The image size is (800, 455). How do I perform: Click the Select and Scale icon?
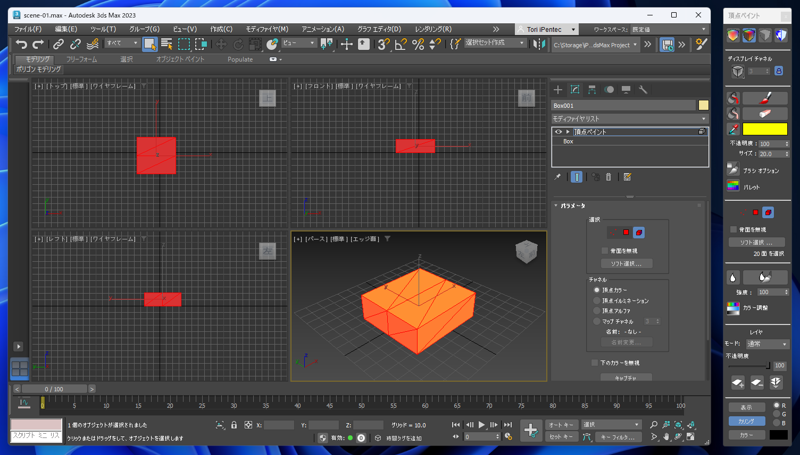(255, 44)
